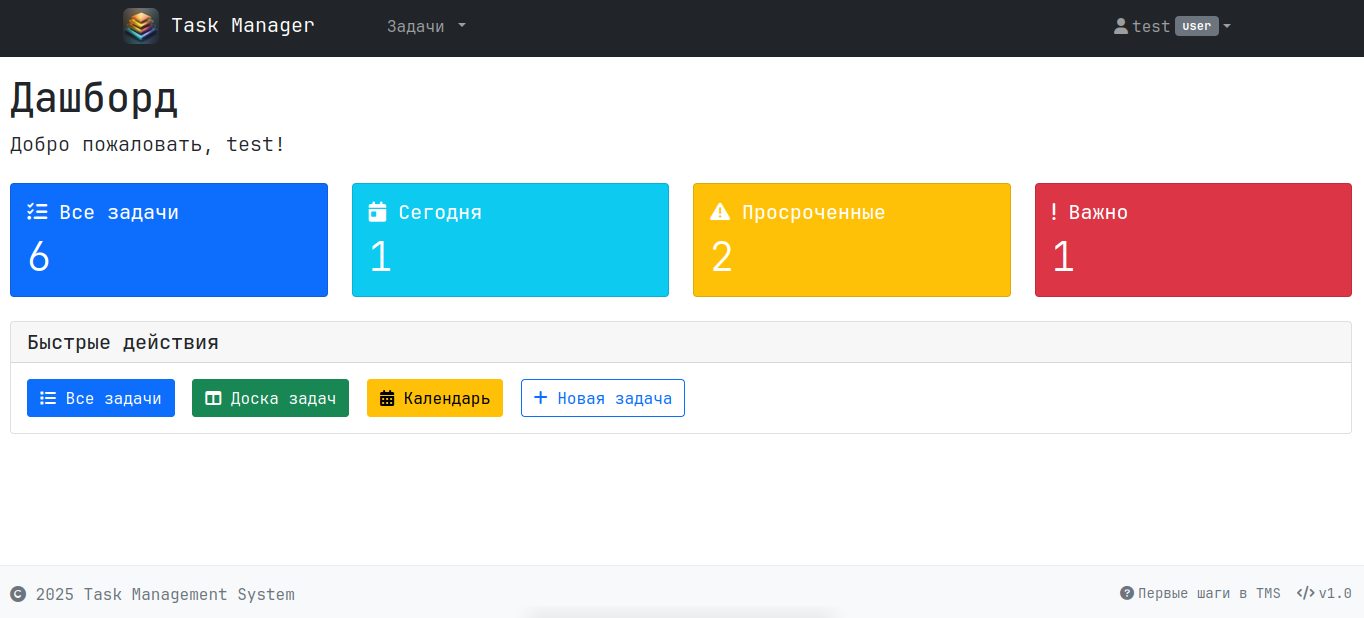Open the "Доска задач" board
This screenshot has width=1364, height=618.
click(270, 398)
